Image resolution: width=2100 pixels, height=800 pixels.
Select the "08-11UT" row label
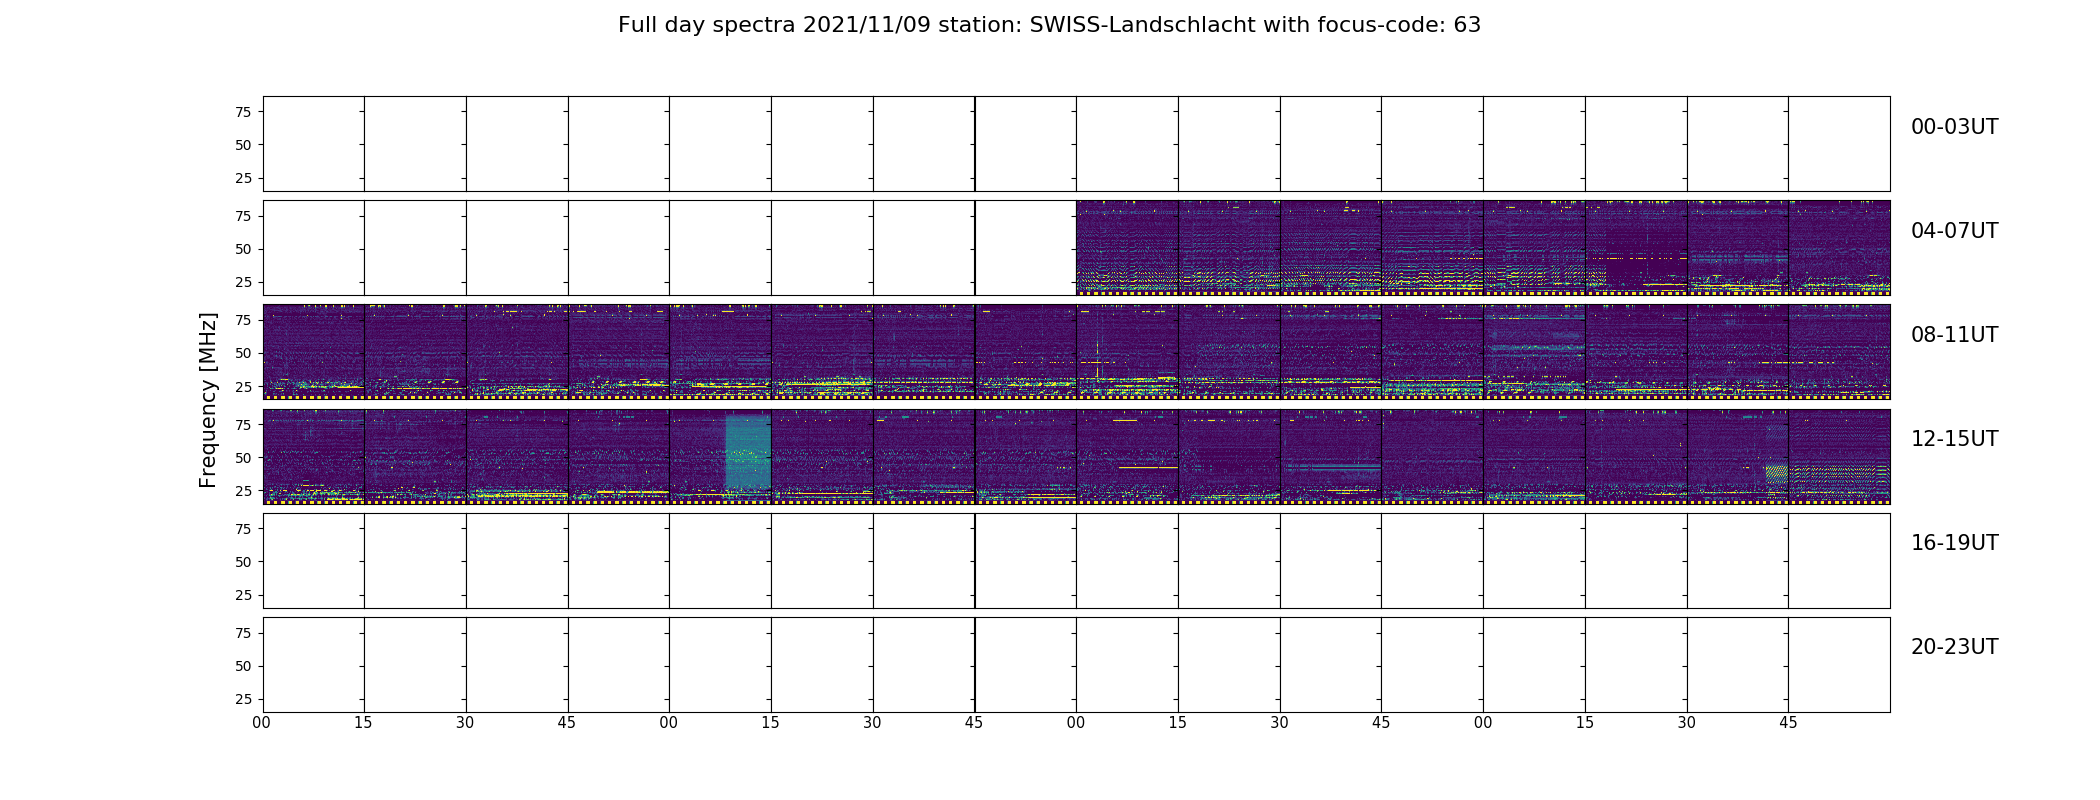click(x=1954, y=335)
